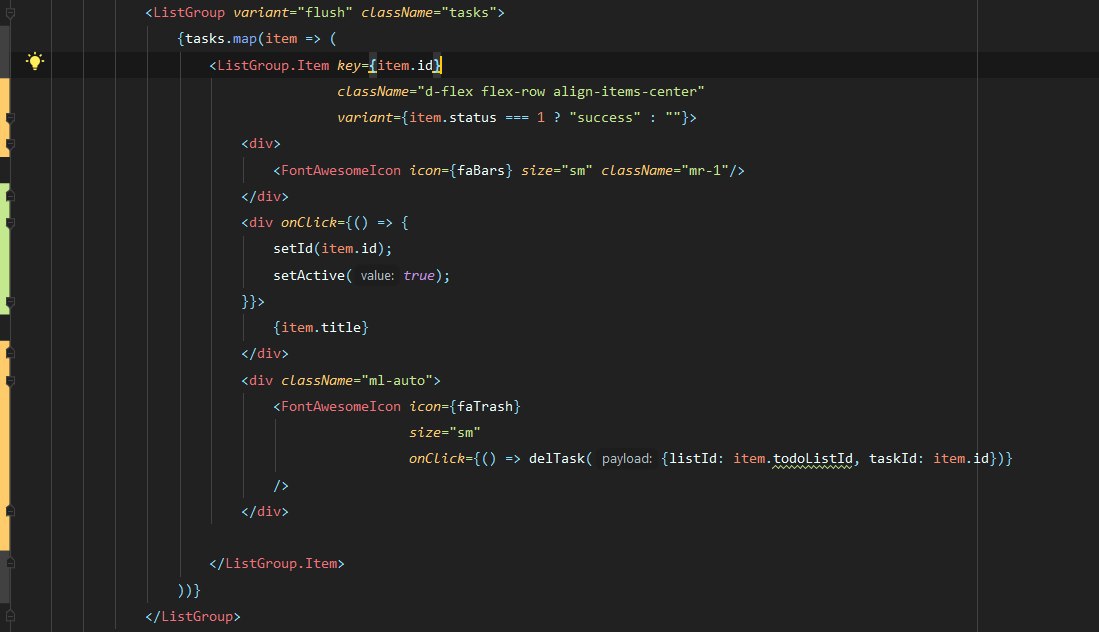Click the {item.title} expression

[x=321, y=327]
